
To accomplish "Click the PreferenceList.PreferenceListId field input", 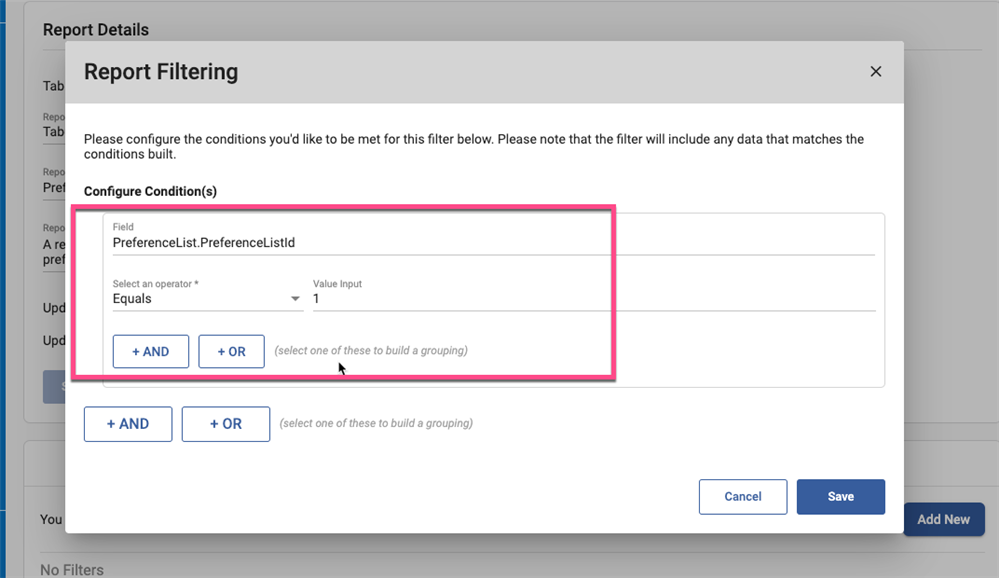I will (492, 243).
